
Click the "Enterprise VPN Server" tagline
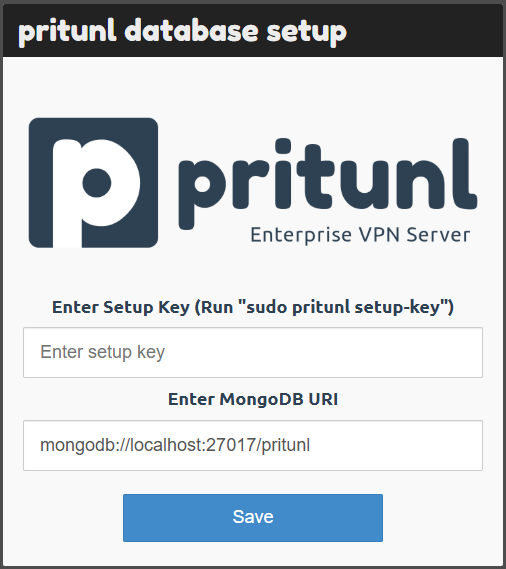click(360, 235)
